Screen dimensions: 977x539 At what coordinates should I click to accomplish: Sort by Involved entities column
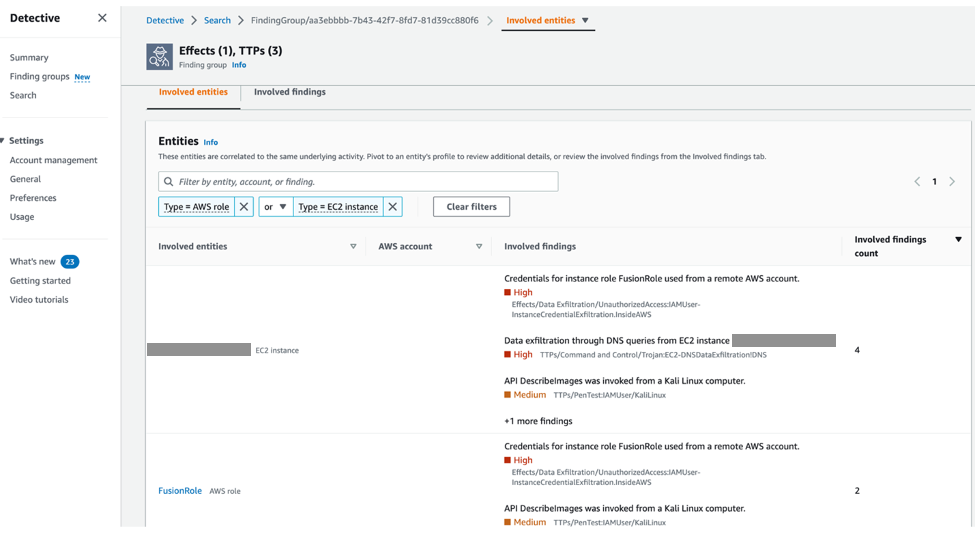click(x=353, y=247)
